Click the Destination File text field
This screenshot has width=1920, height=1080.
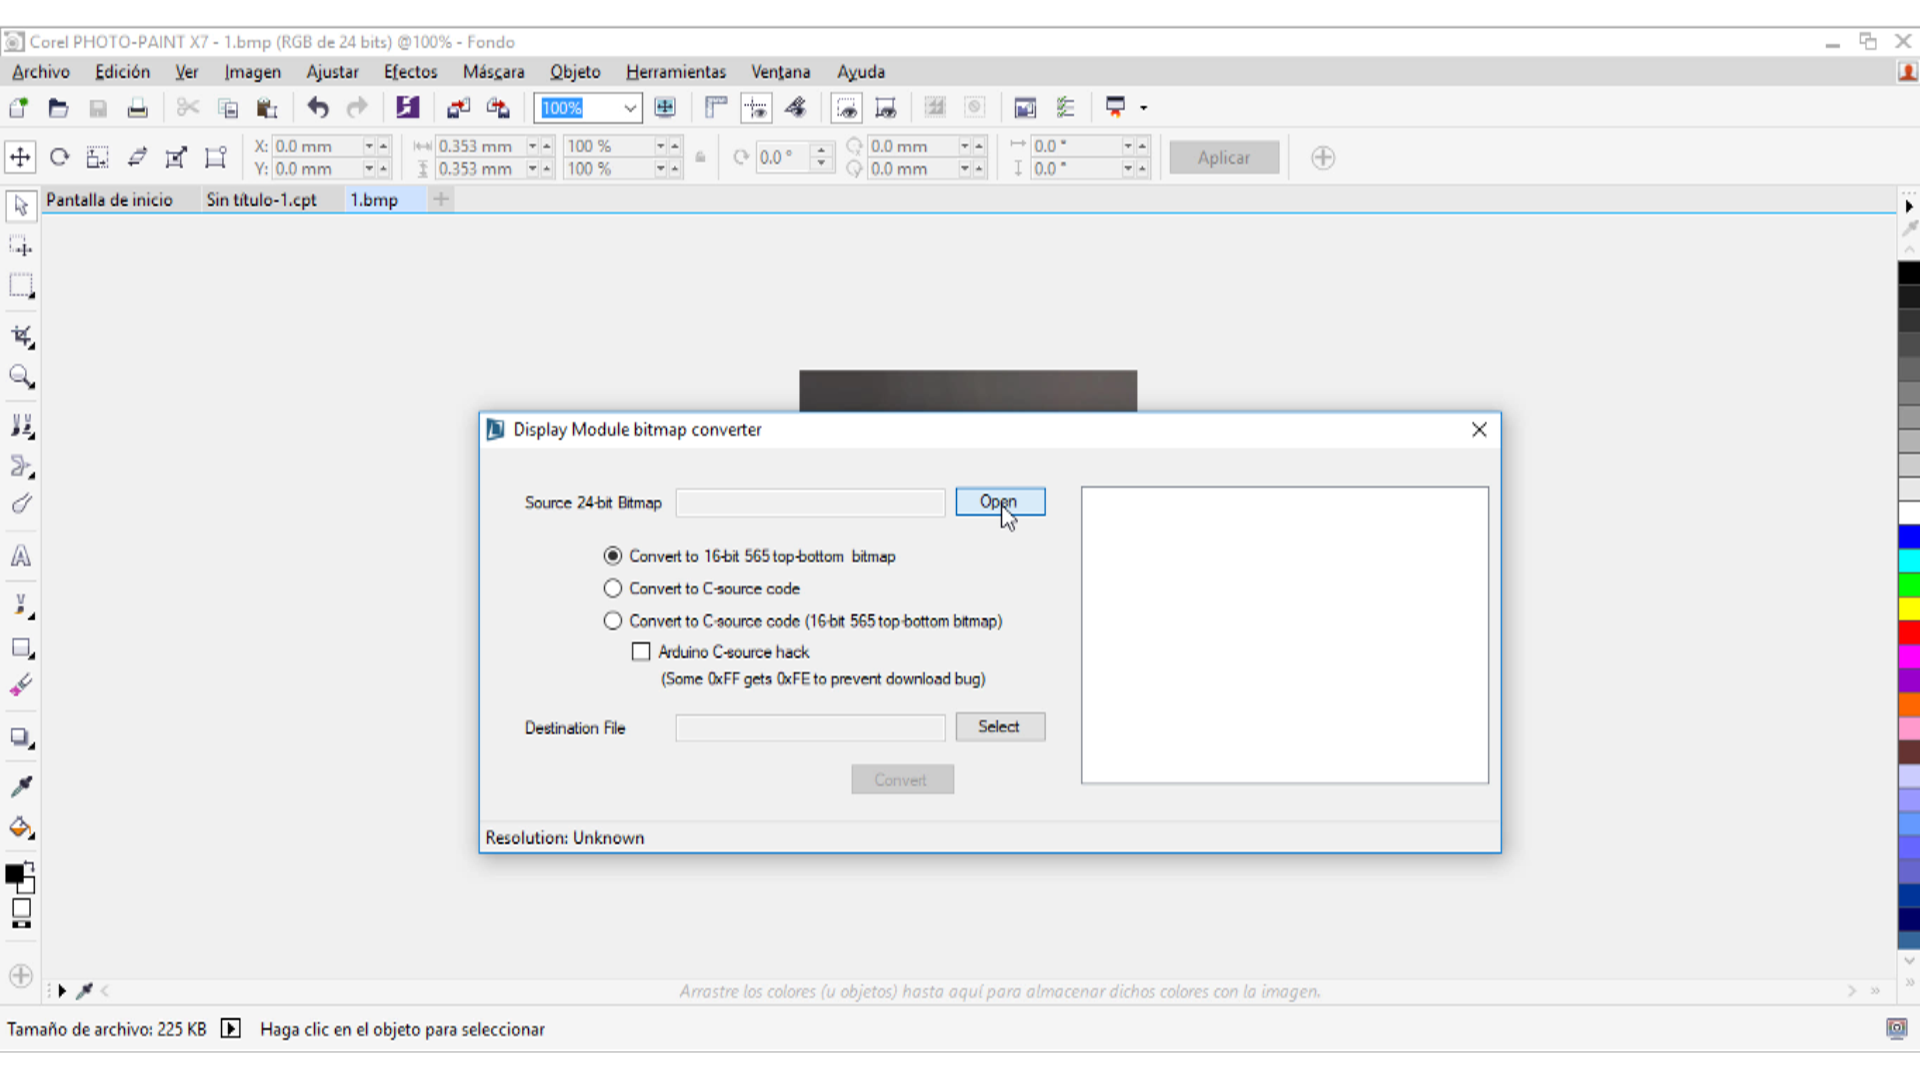pyautogui.click(x=809, y=728)
